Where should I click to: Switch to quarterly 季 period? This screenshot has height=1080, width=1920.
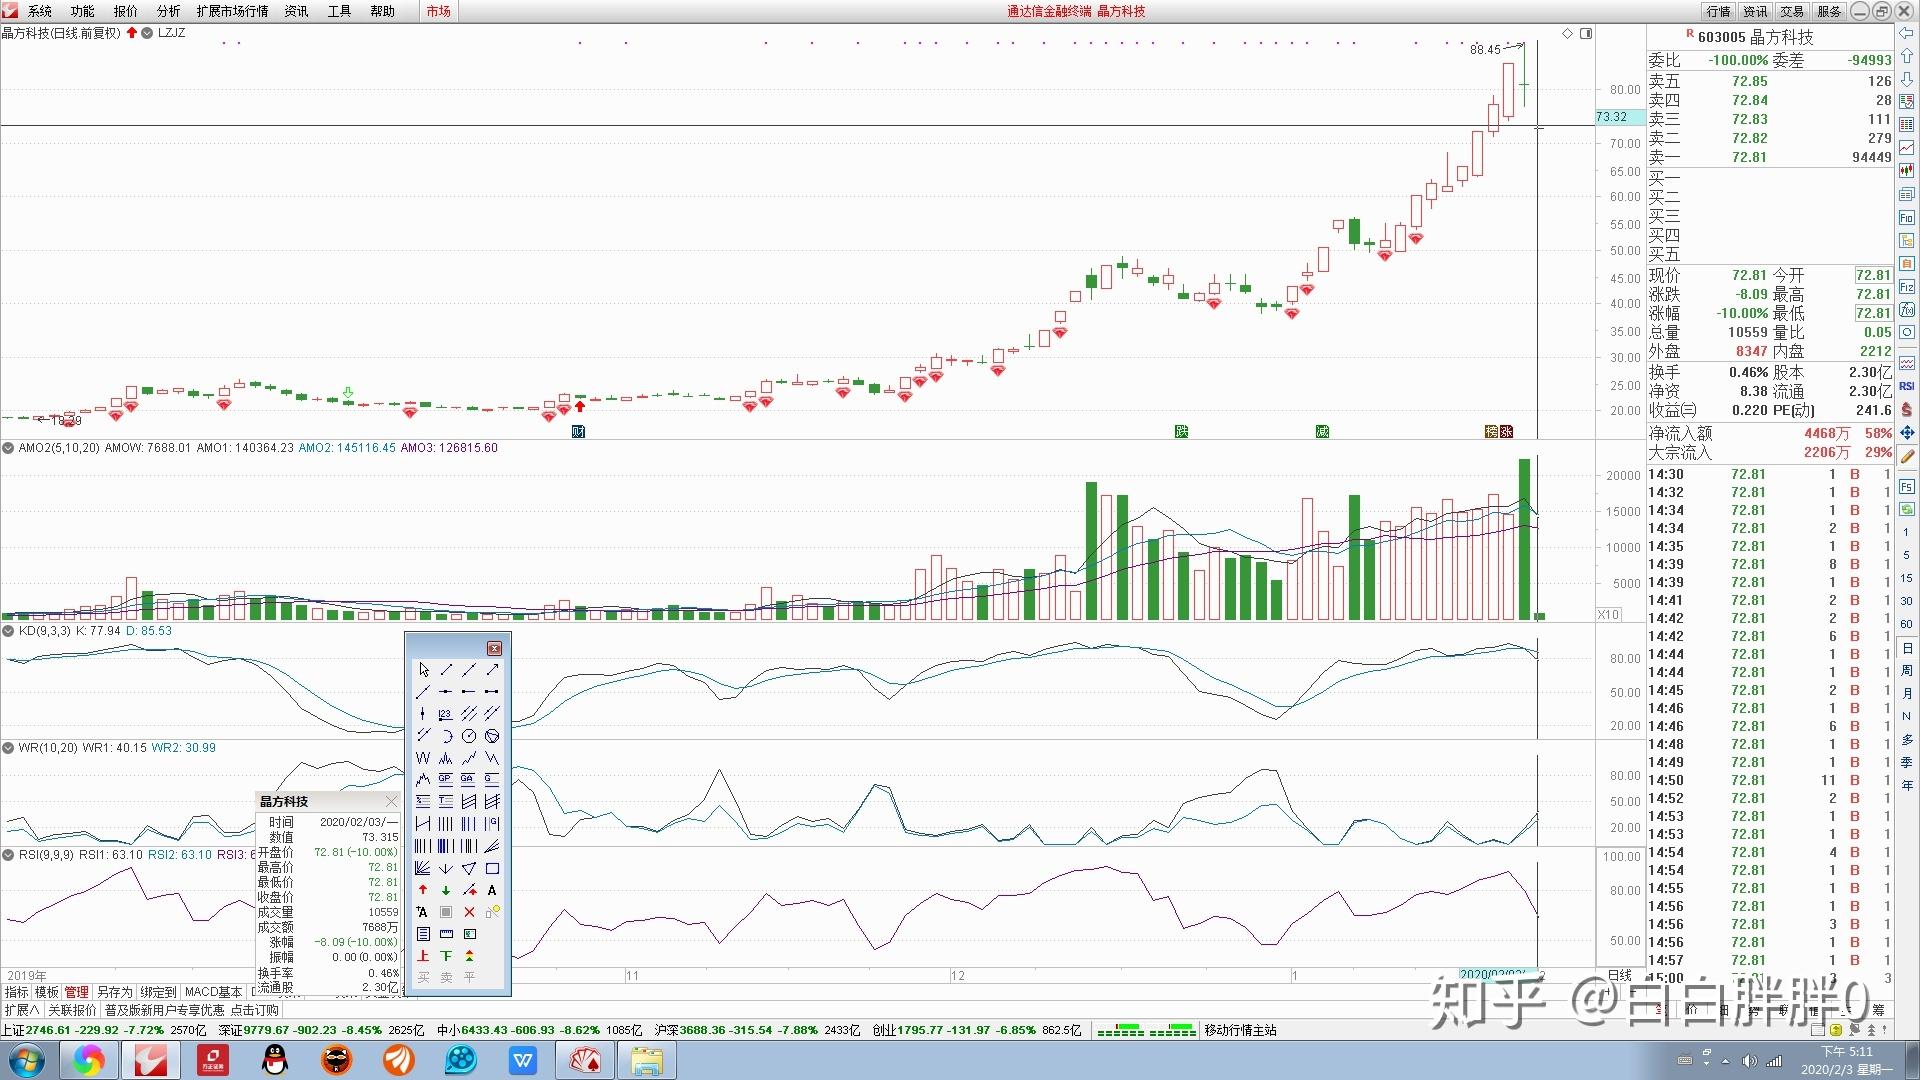click(x=1907, y=762)
